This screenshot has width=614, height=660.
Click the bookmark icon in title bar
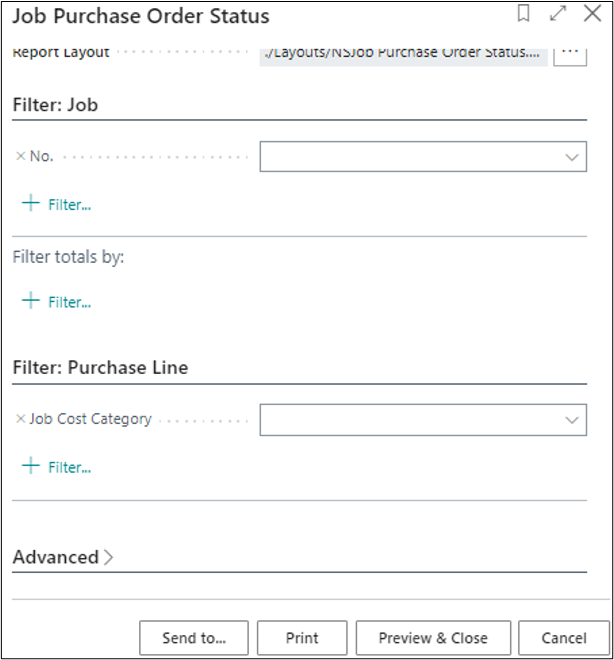tap(523, 14)
